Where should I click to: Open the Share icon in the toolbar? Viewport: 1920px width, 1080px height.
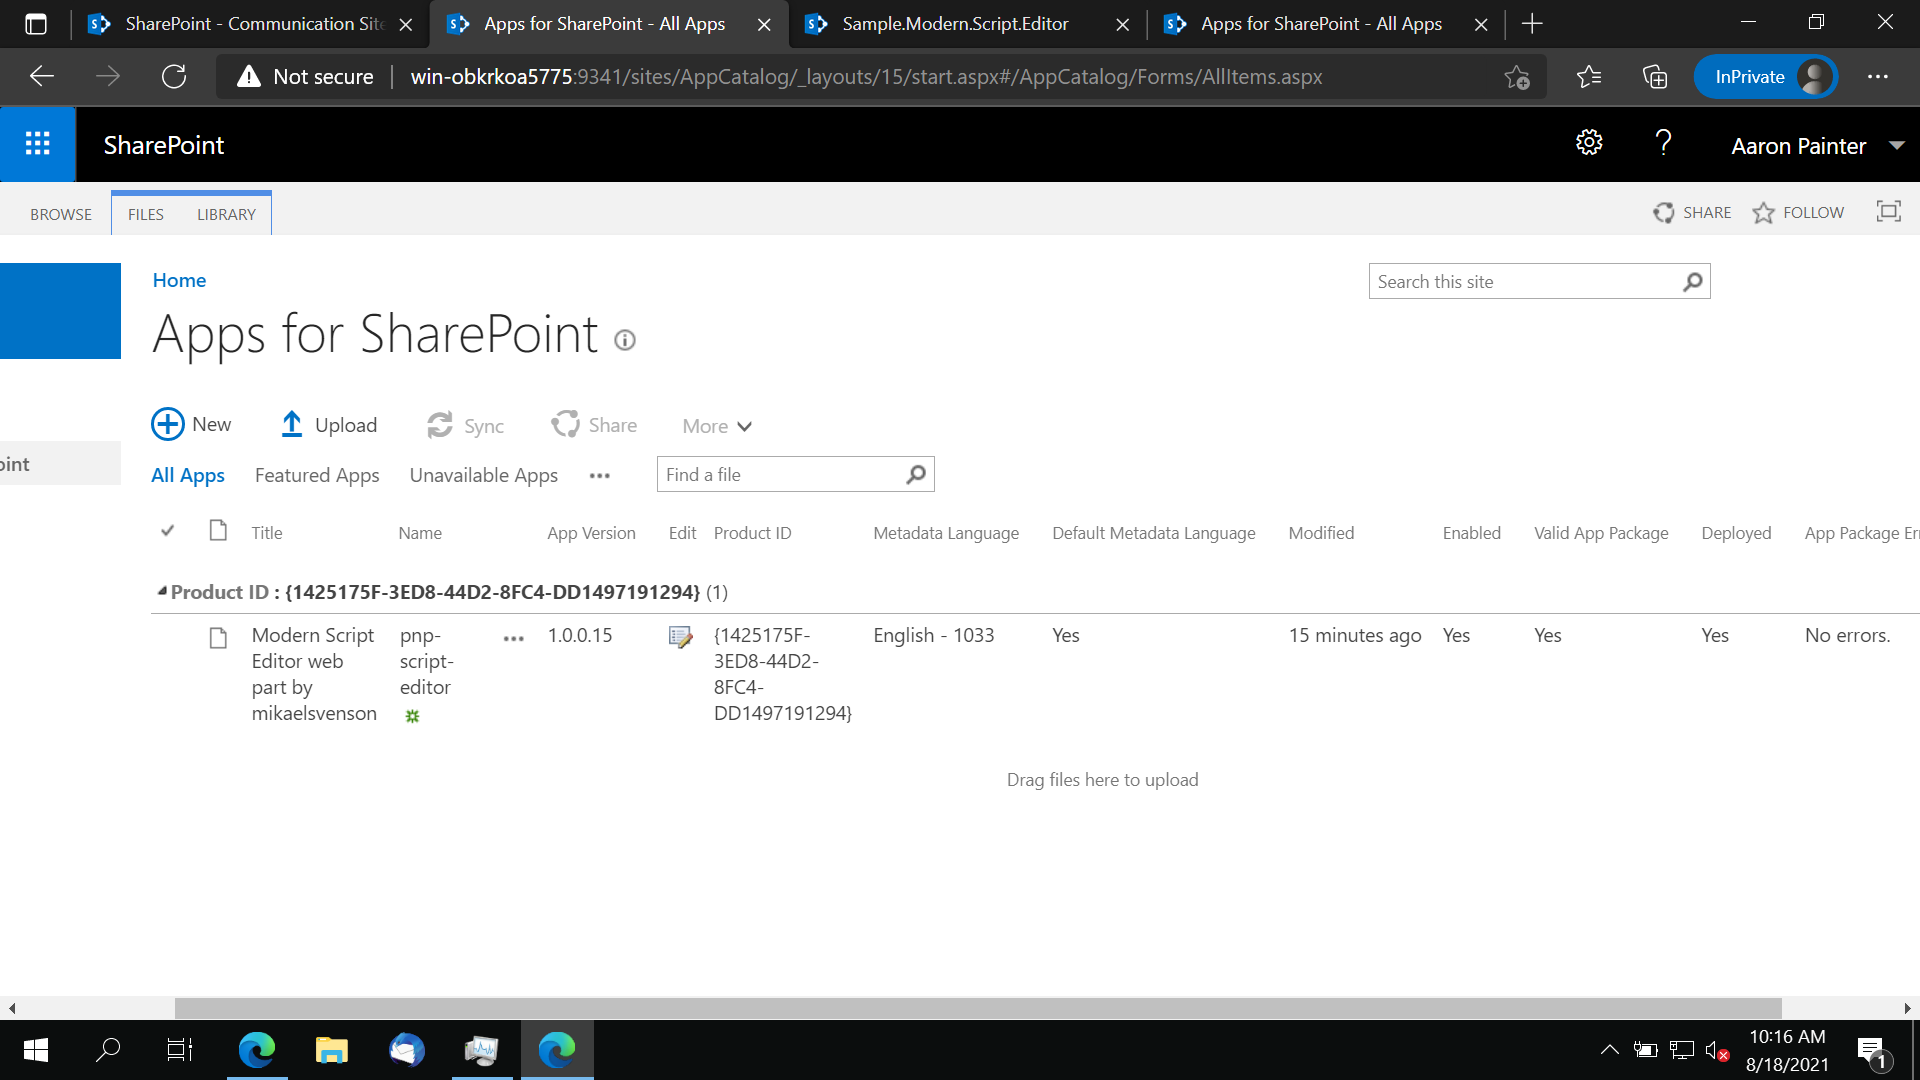coord(566,424)
